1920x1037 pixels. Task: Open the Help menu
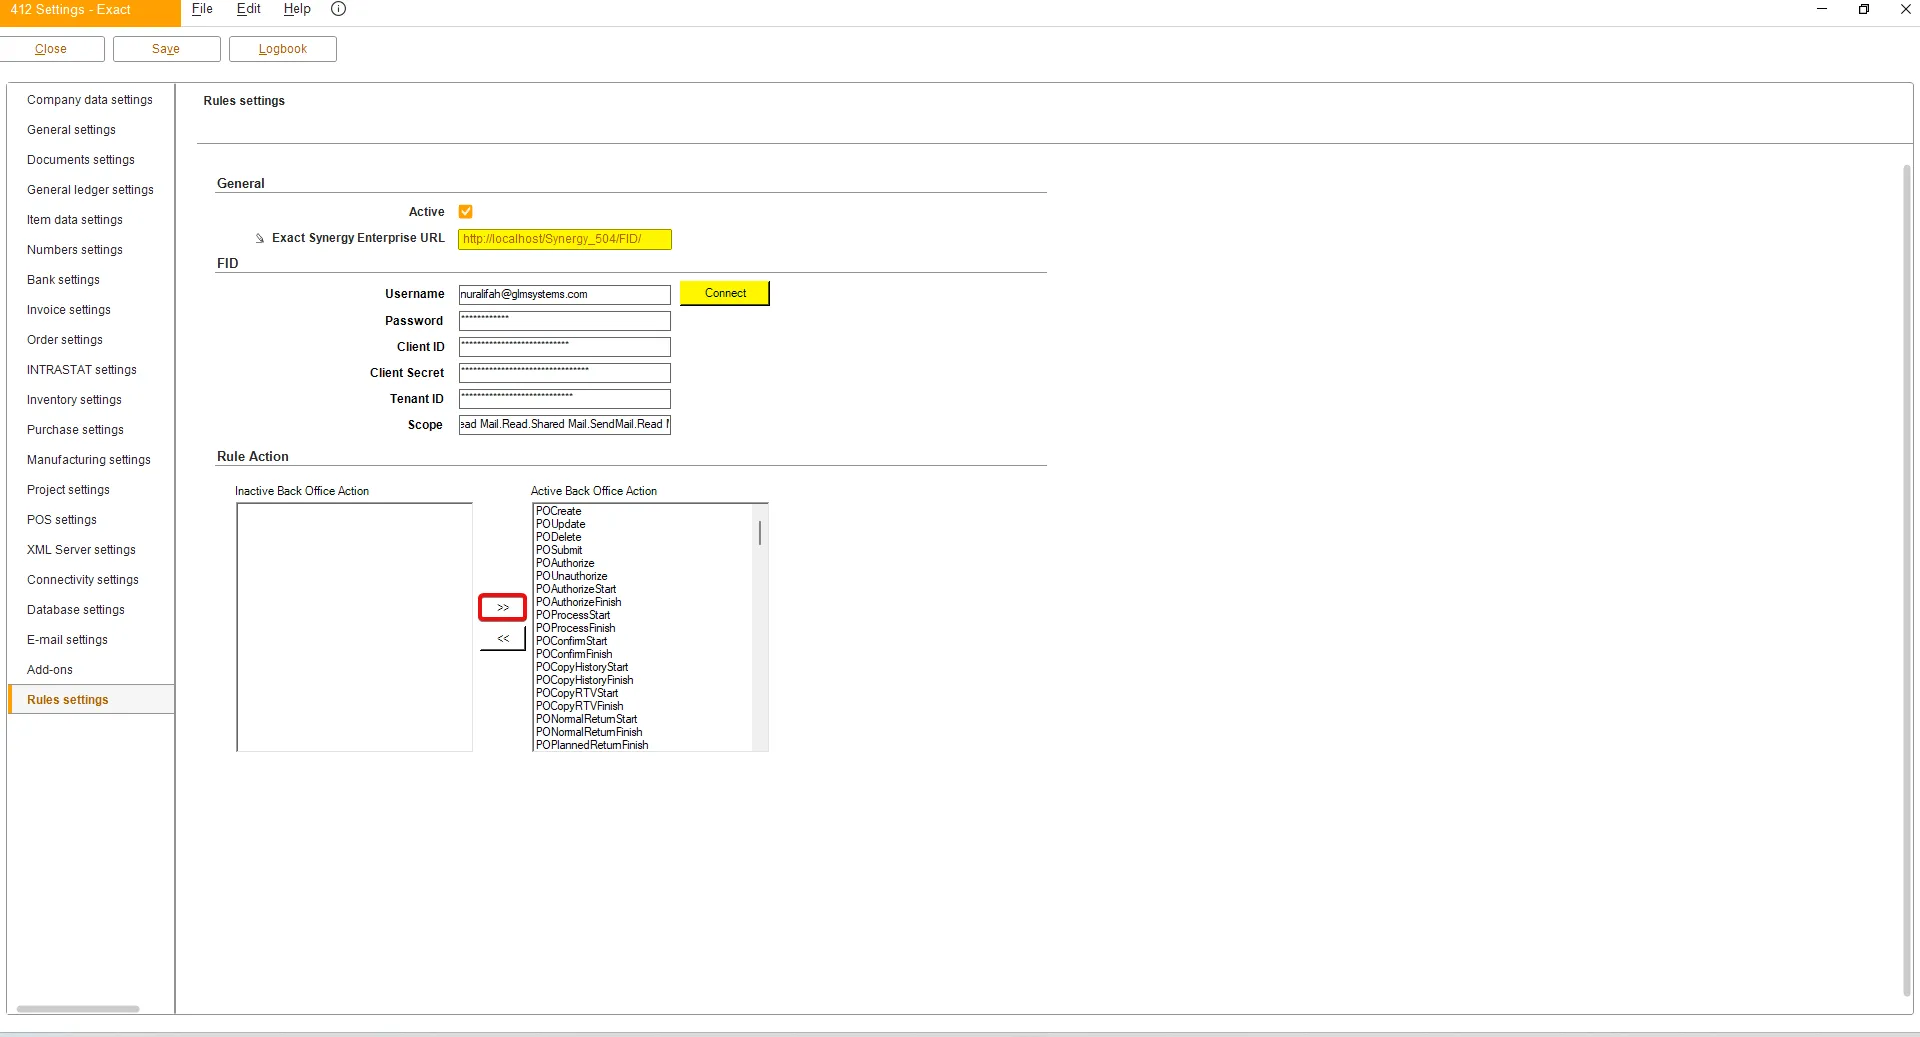pos(297,9)
